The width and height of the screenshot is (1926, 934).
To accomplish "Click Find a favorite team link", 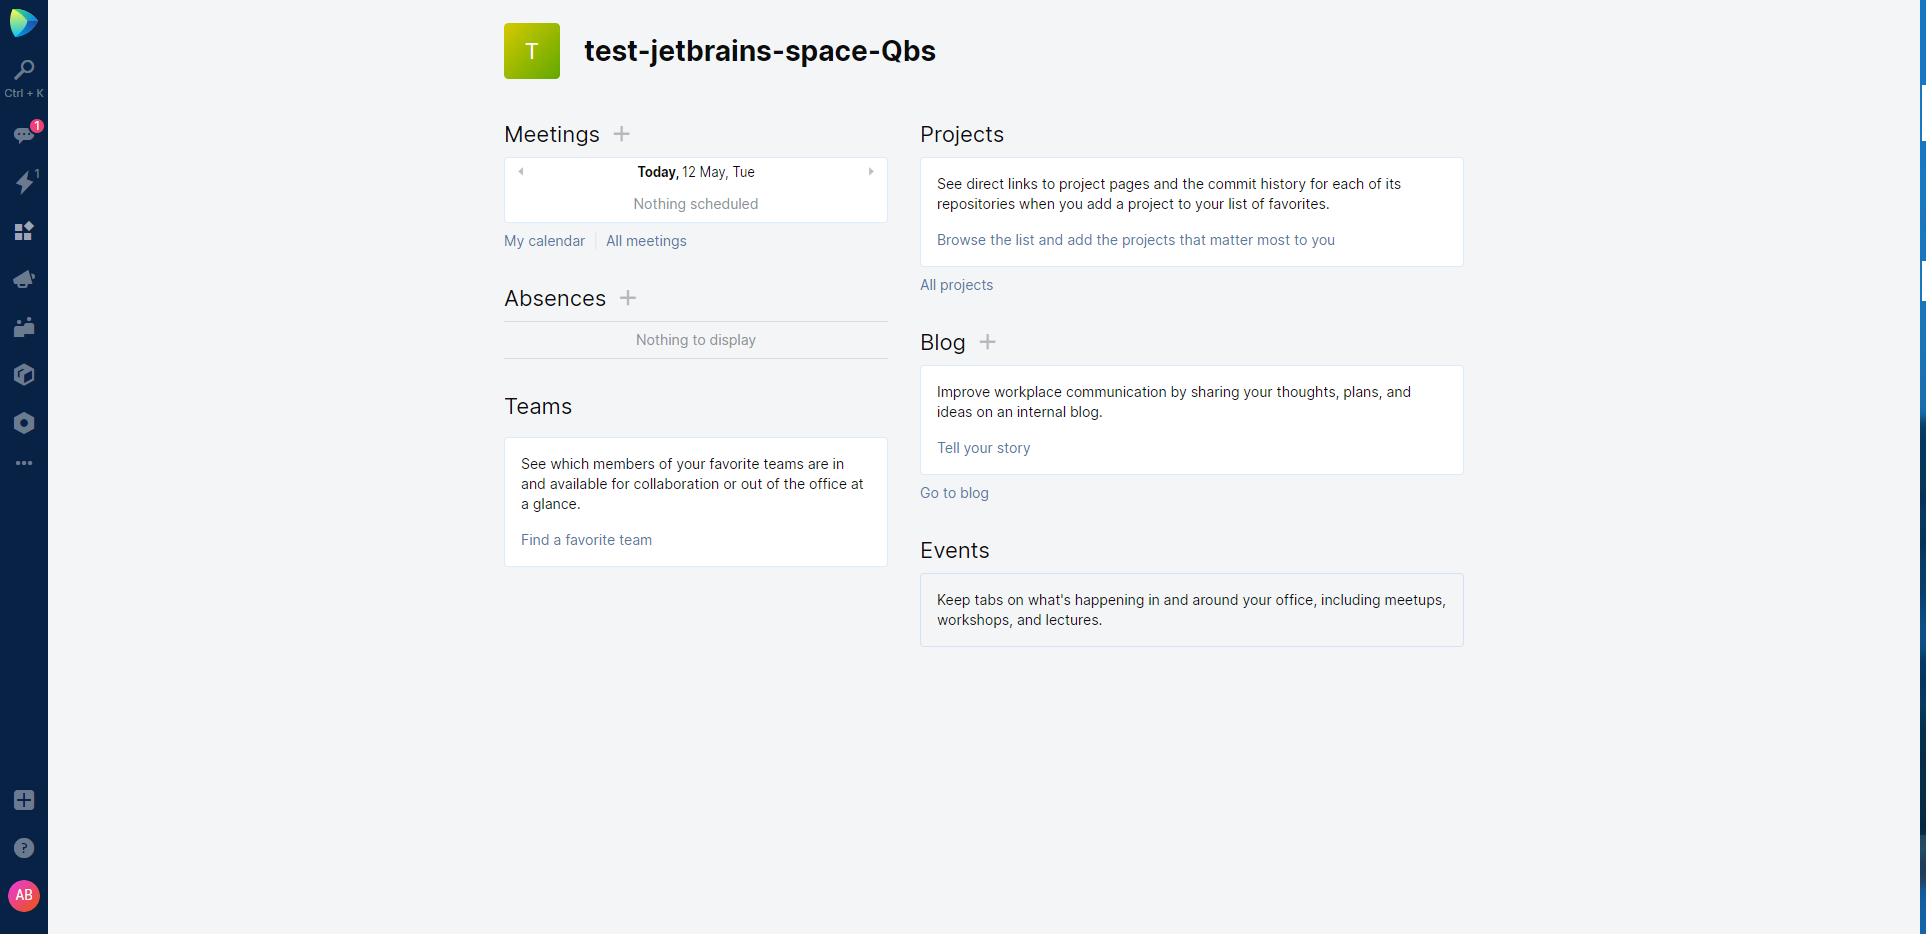I will (586, 540).
